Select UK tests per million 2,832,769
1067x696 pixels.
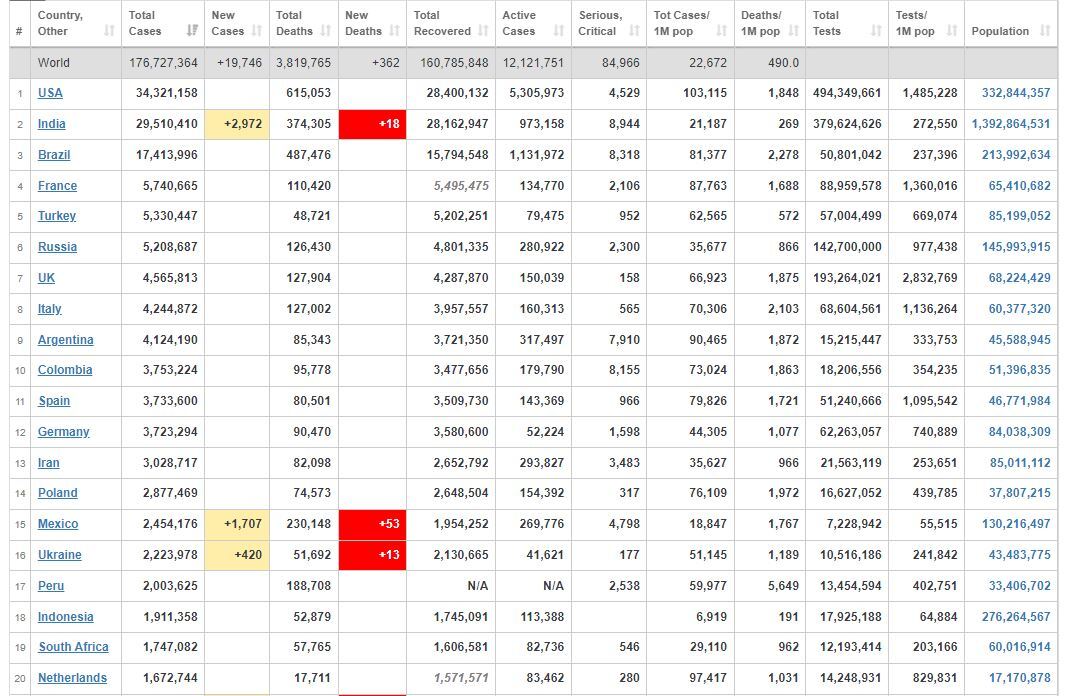coord(930,278)
